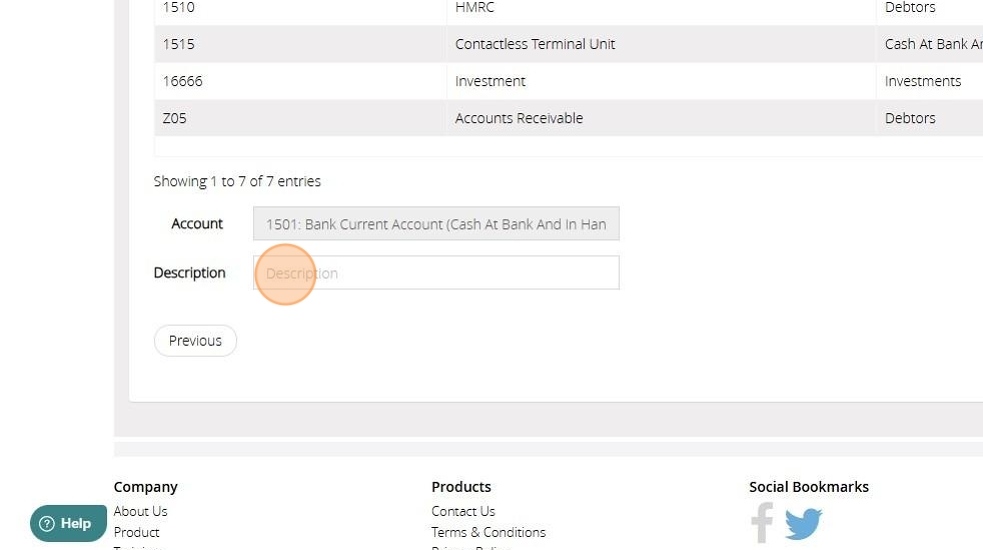
Task: Select the Contactless Terminal Unit row
Action: (x=535, y=44)
